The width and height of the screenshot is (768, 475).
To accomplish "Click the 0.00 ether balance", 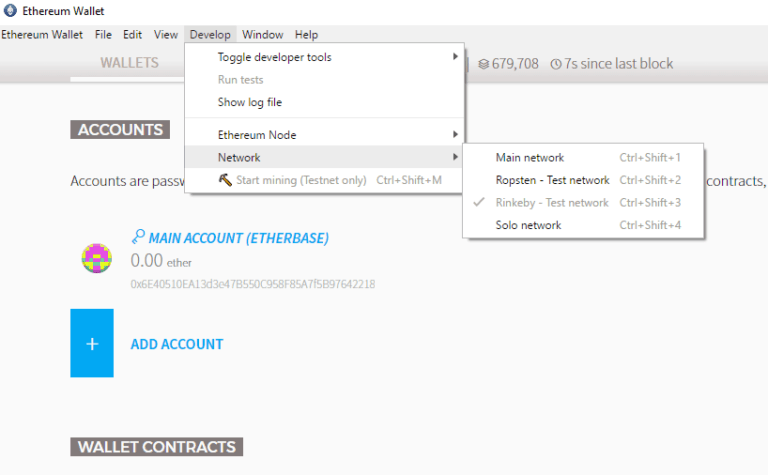I will (161, 261).
